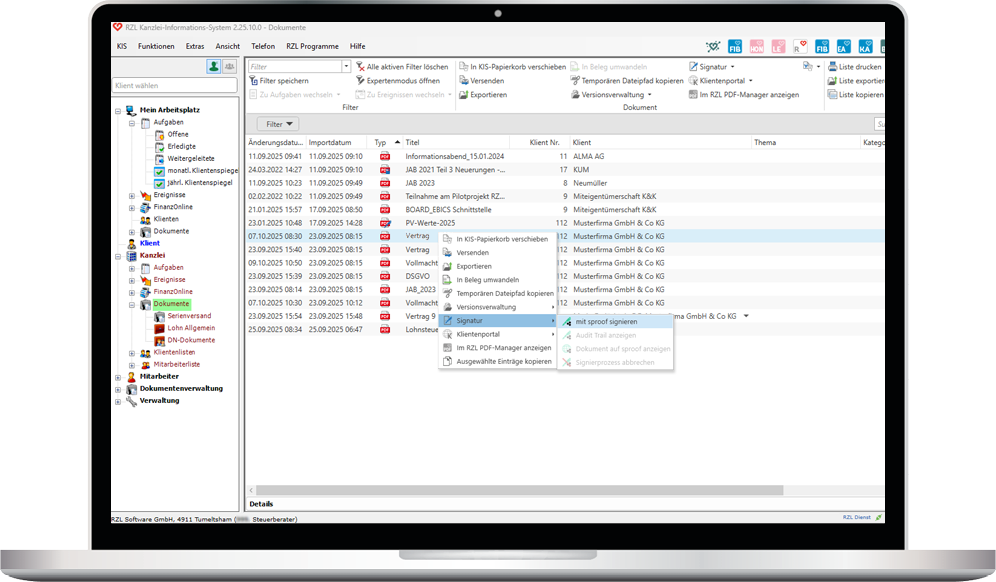
Task: Open the Filter combo box arrow
Action: [x=346, y=66]
